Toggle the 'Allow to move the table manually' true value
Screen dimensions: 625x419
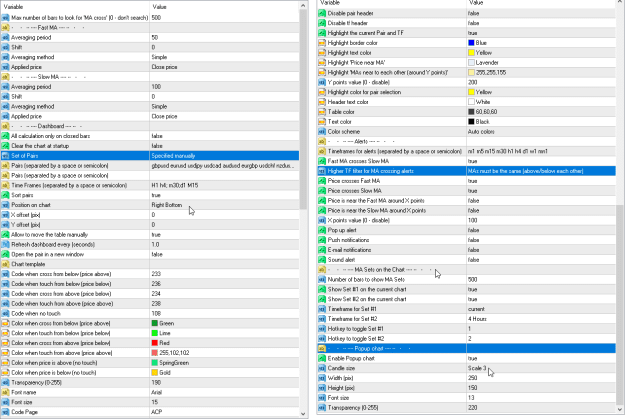tap(156, 234)
